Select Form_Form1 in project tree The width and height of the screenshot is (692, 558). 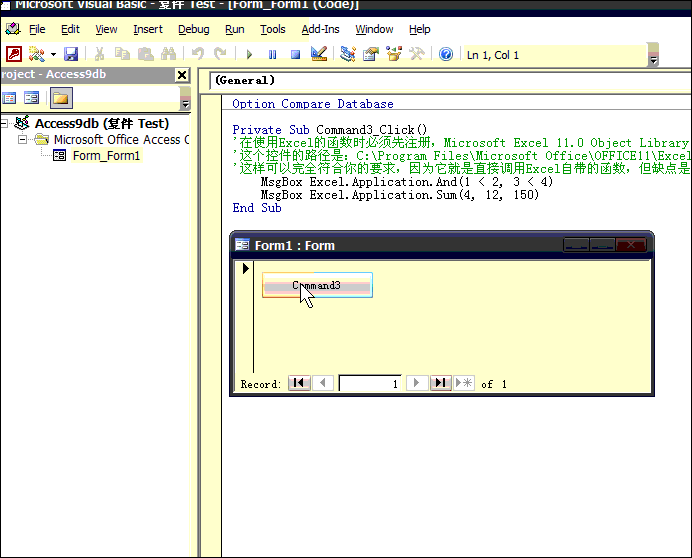(106, 156)
